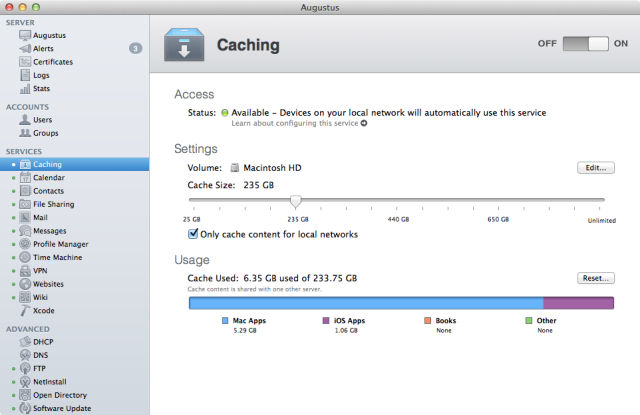Click the 1.06 GB value under iOS Apps
Viewport: 640px width, 415px height.
pos(346,331)
